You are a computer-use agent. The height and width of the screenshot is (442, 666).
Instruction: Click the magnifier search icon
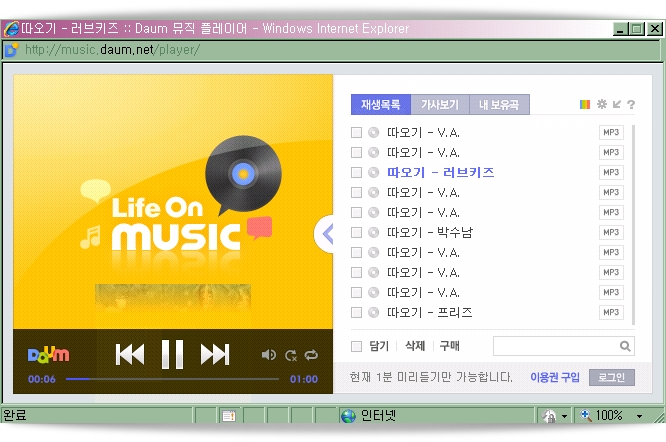[x=625, y=346]
